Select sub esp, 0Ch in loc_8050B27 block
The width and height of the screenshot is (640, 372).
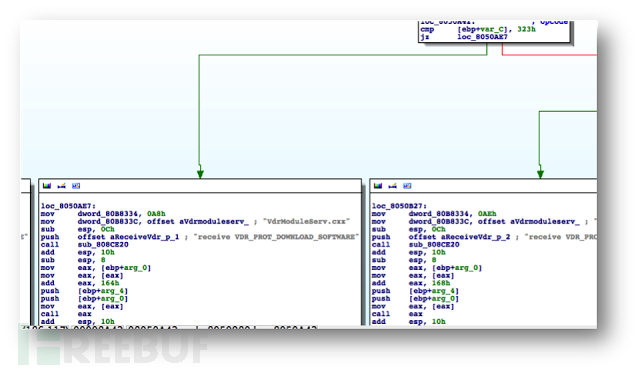tap(409, 229)
